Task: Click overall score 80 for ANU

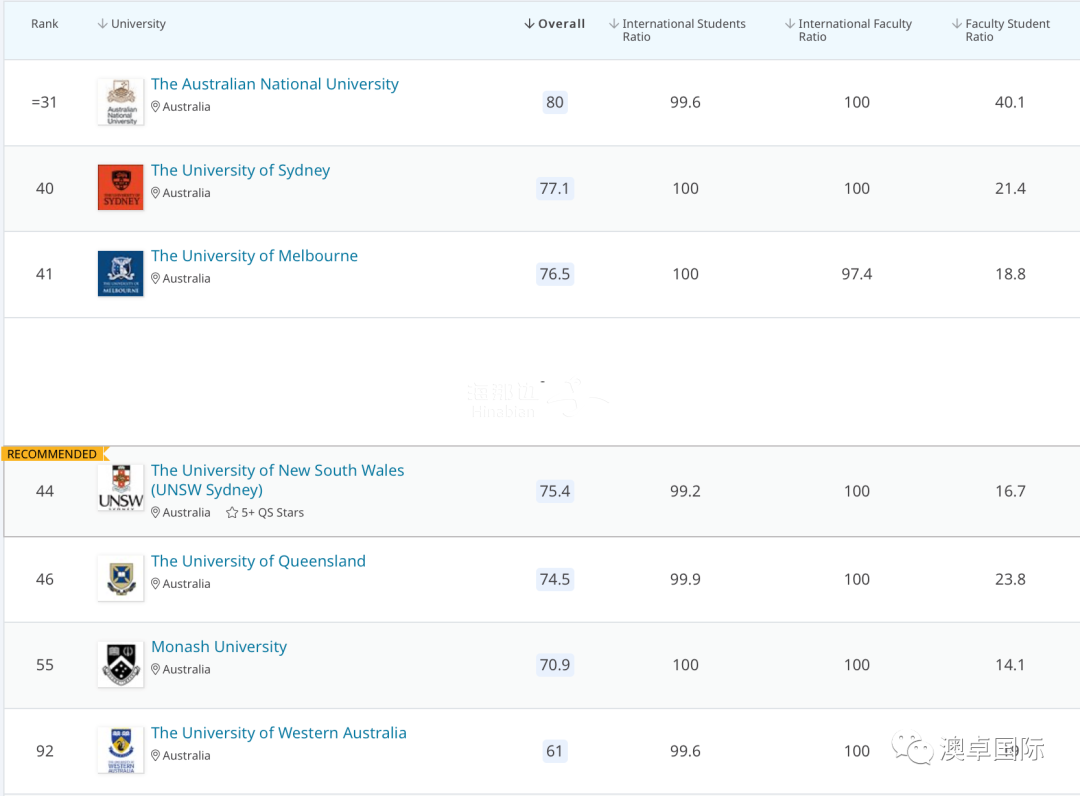Action: point(554,102)
